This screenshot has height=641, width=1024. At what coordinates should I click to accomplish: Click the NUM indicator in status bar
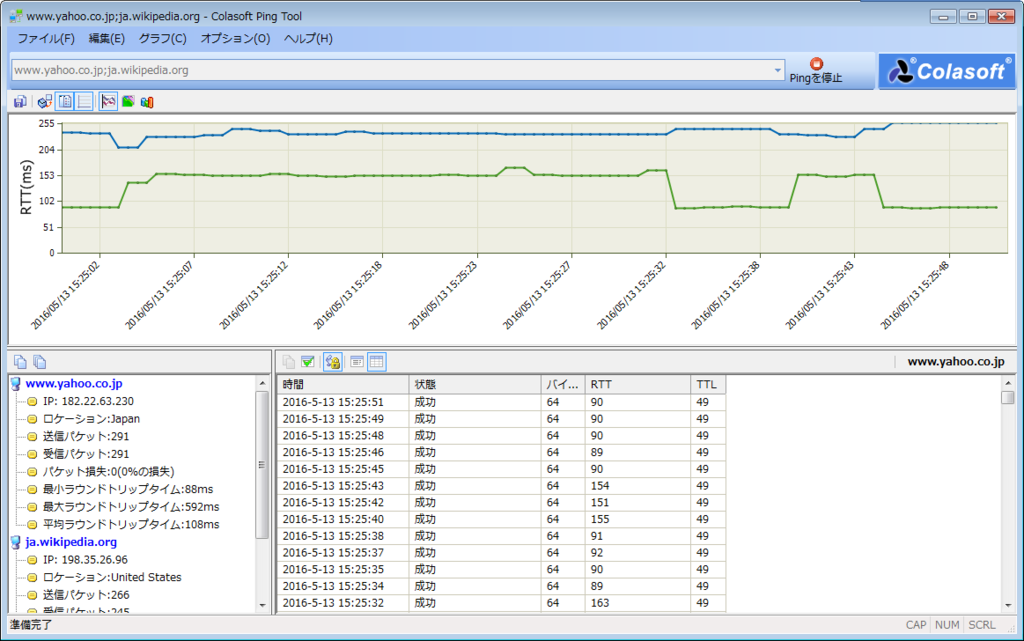[x=947, y=625]
